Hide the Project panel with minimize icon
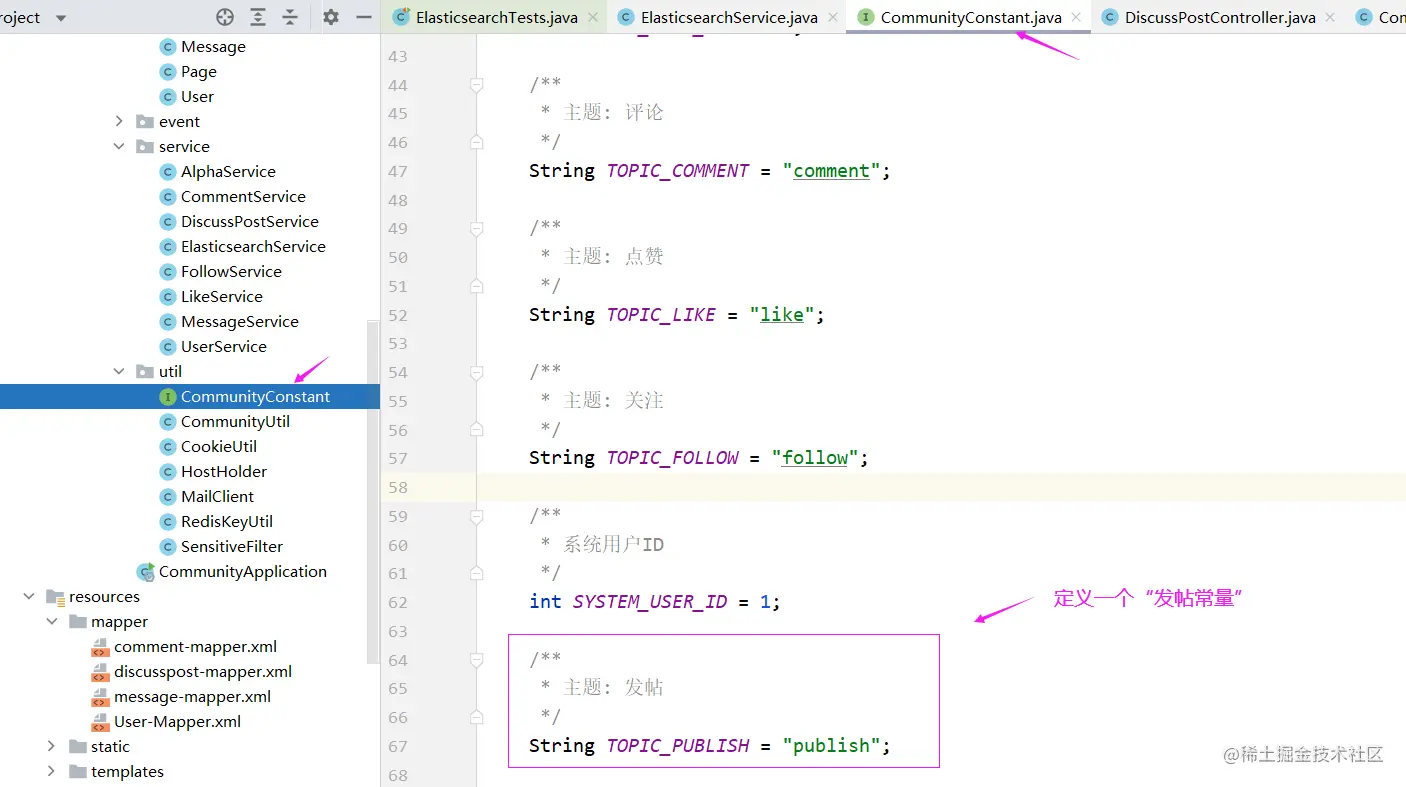 362,17
